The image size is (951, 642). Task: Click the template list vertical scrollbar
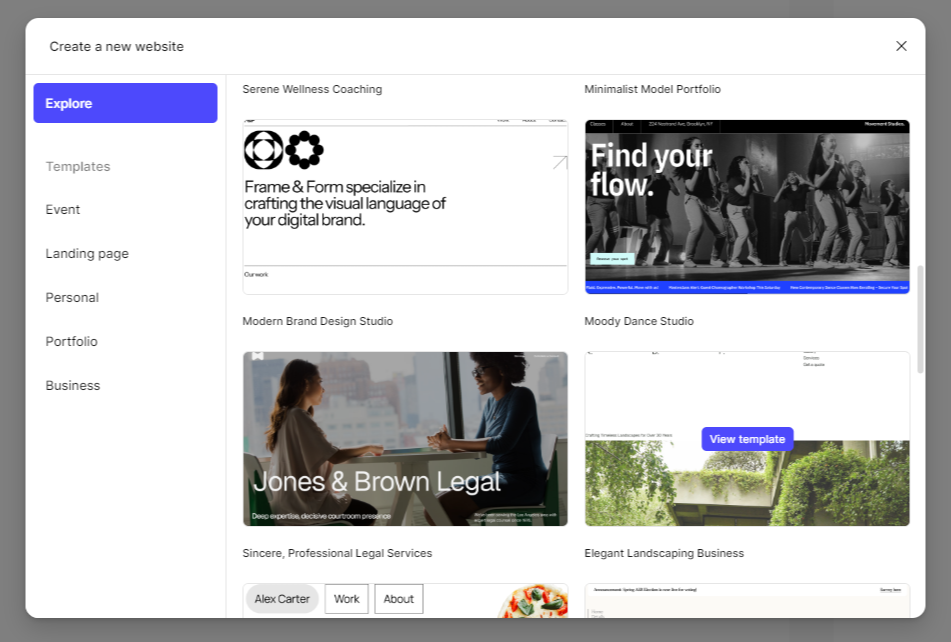(920, 319)
